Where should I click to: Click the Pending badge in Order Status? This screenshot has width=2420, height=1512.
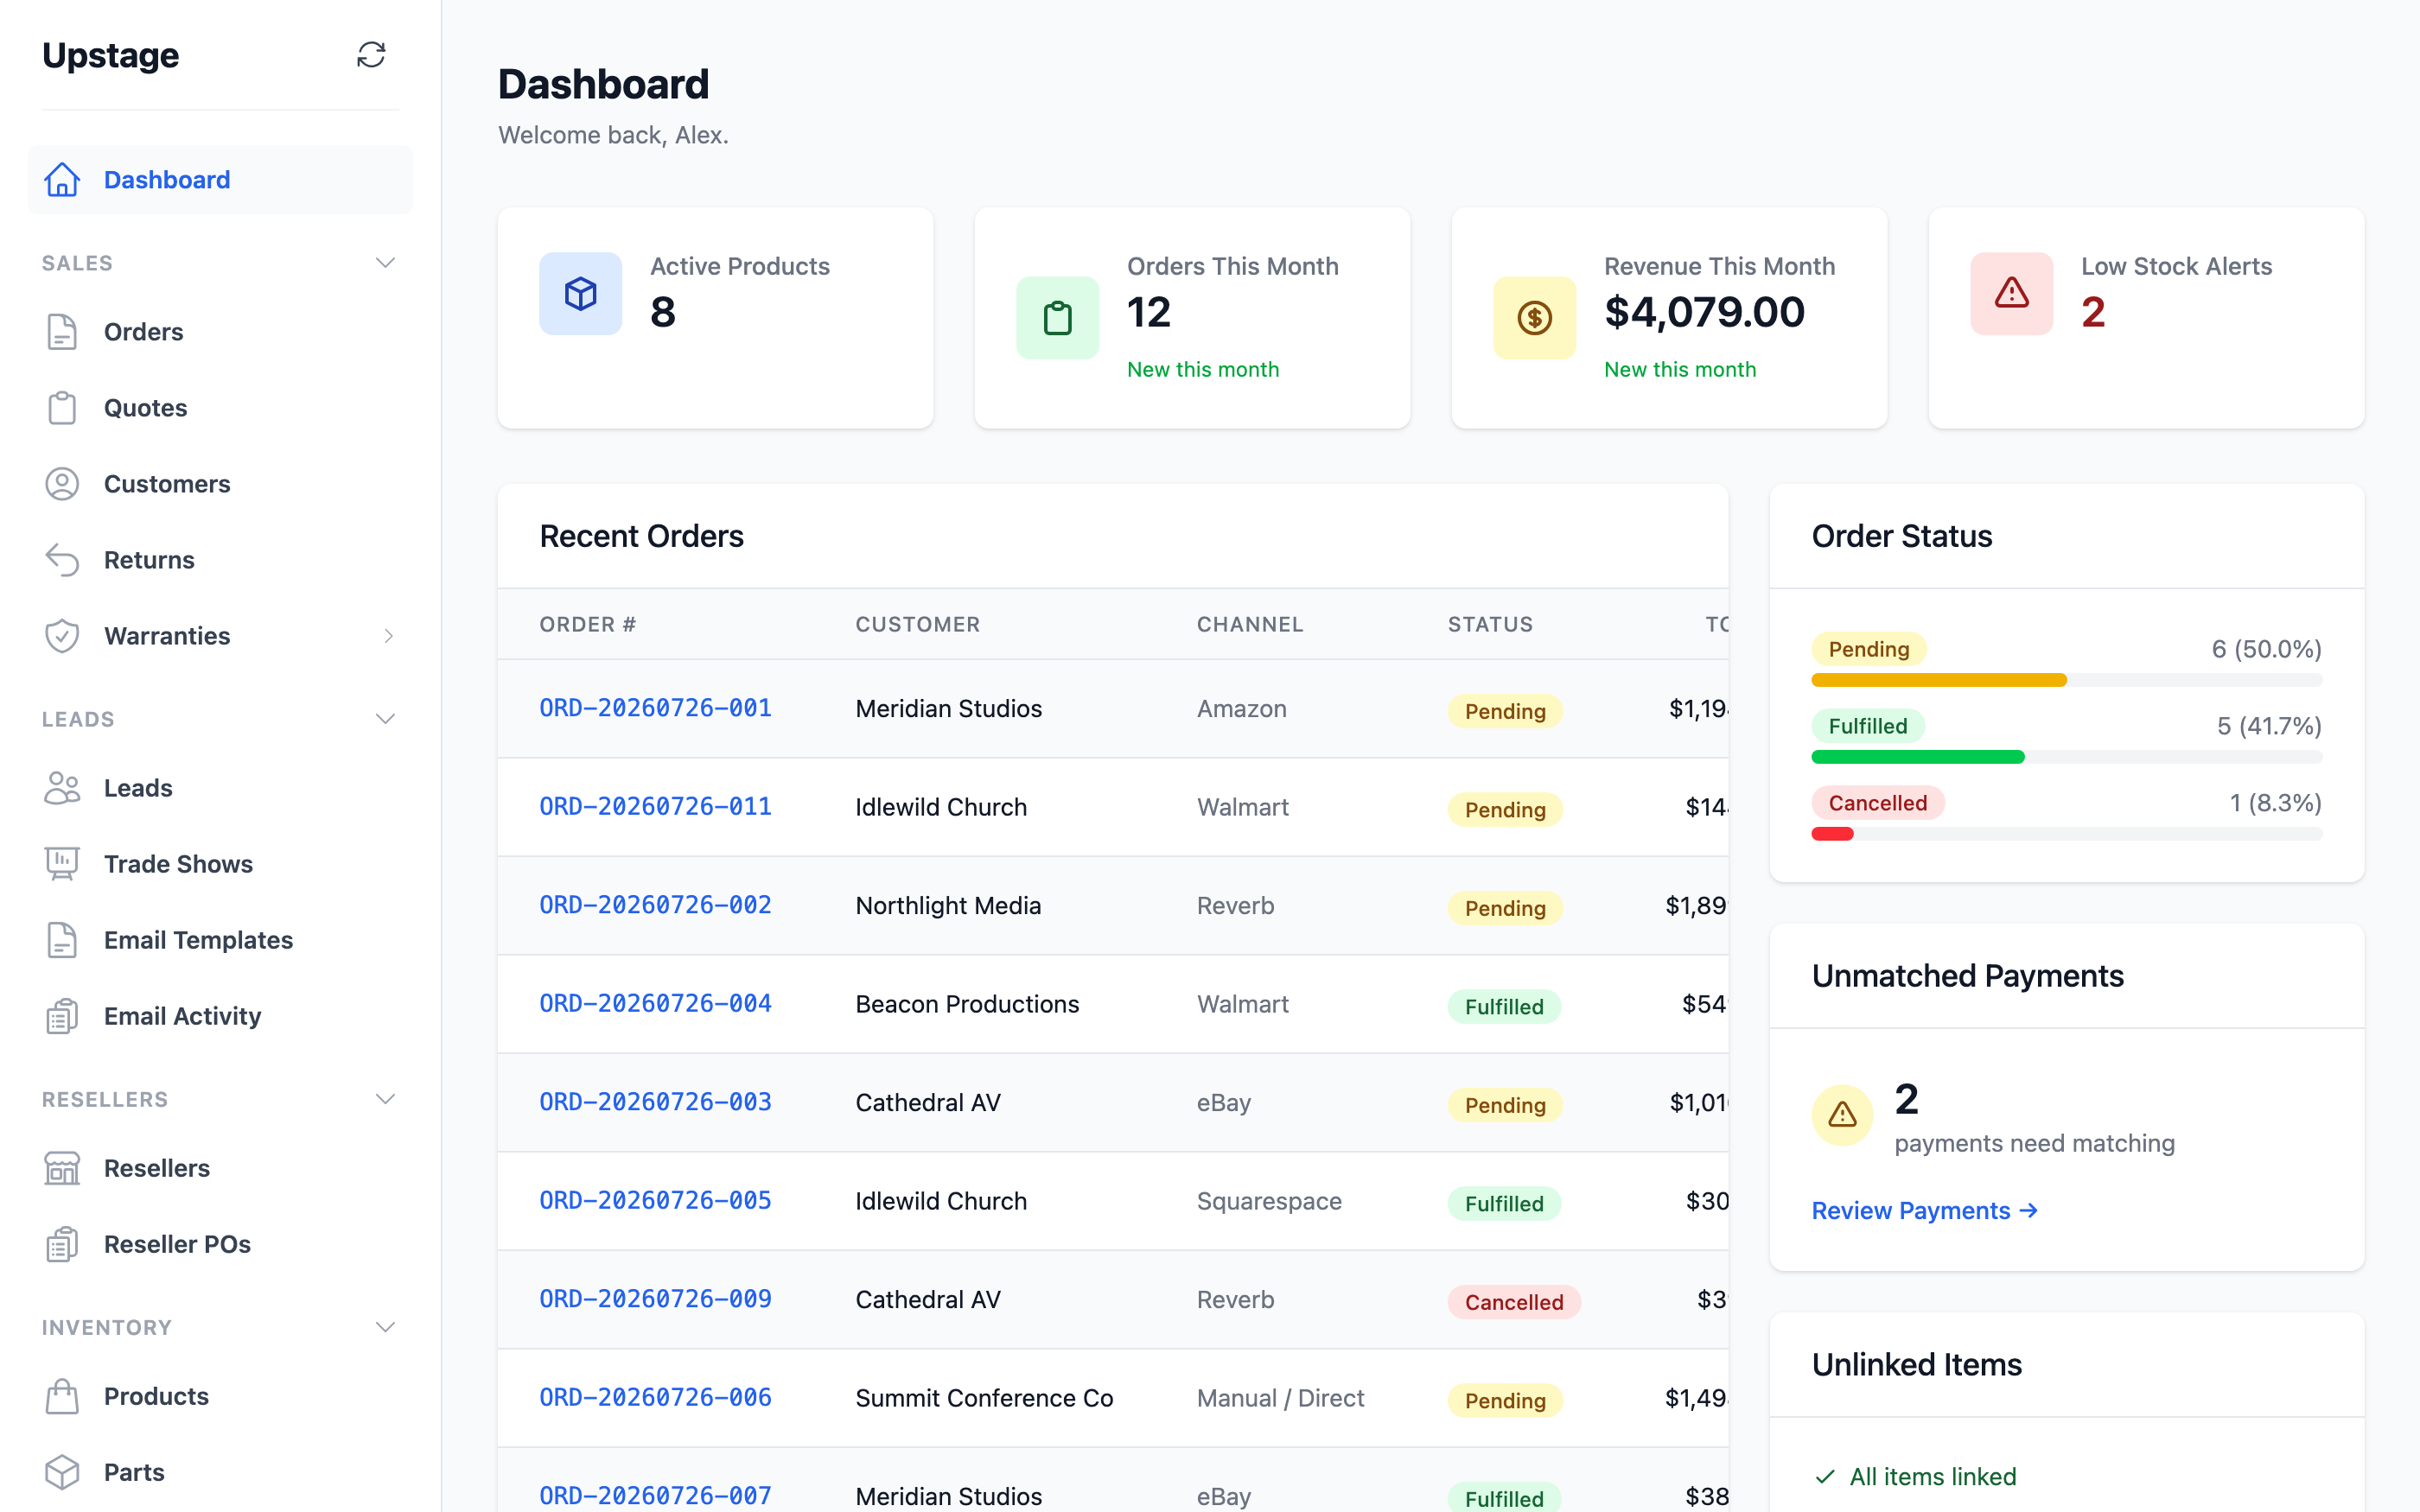1868,649
